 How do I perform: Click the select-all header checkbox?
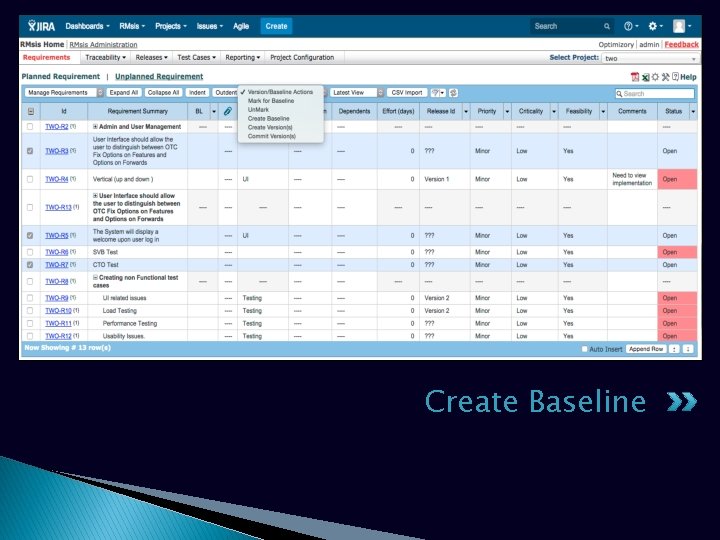click(31, 111)
